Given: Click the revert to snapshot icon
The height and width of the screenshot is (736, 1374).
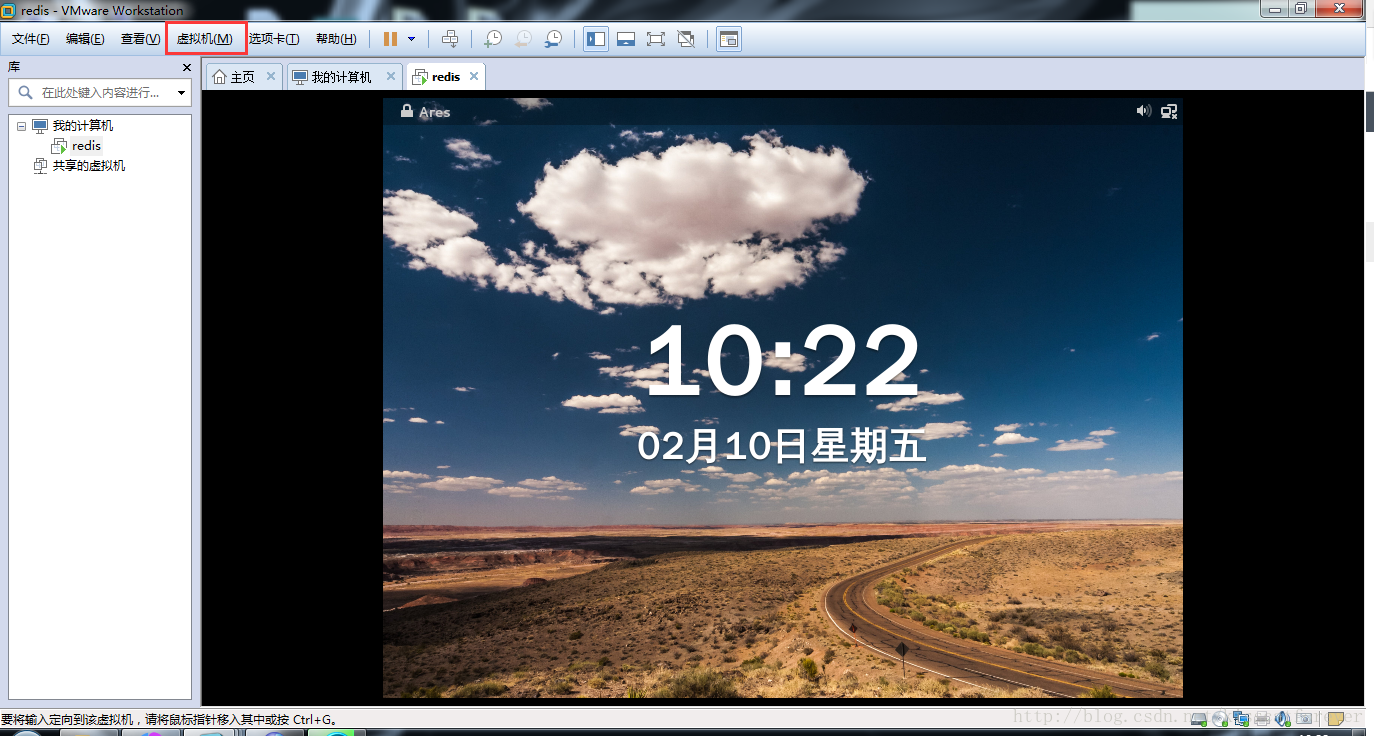Looking at the screenshot, I should 523,39.
